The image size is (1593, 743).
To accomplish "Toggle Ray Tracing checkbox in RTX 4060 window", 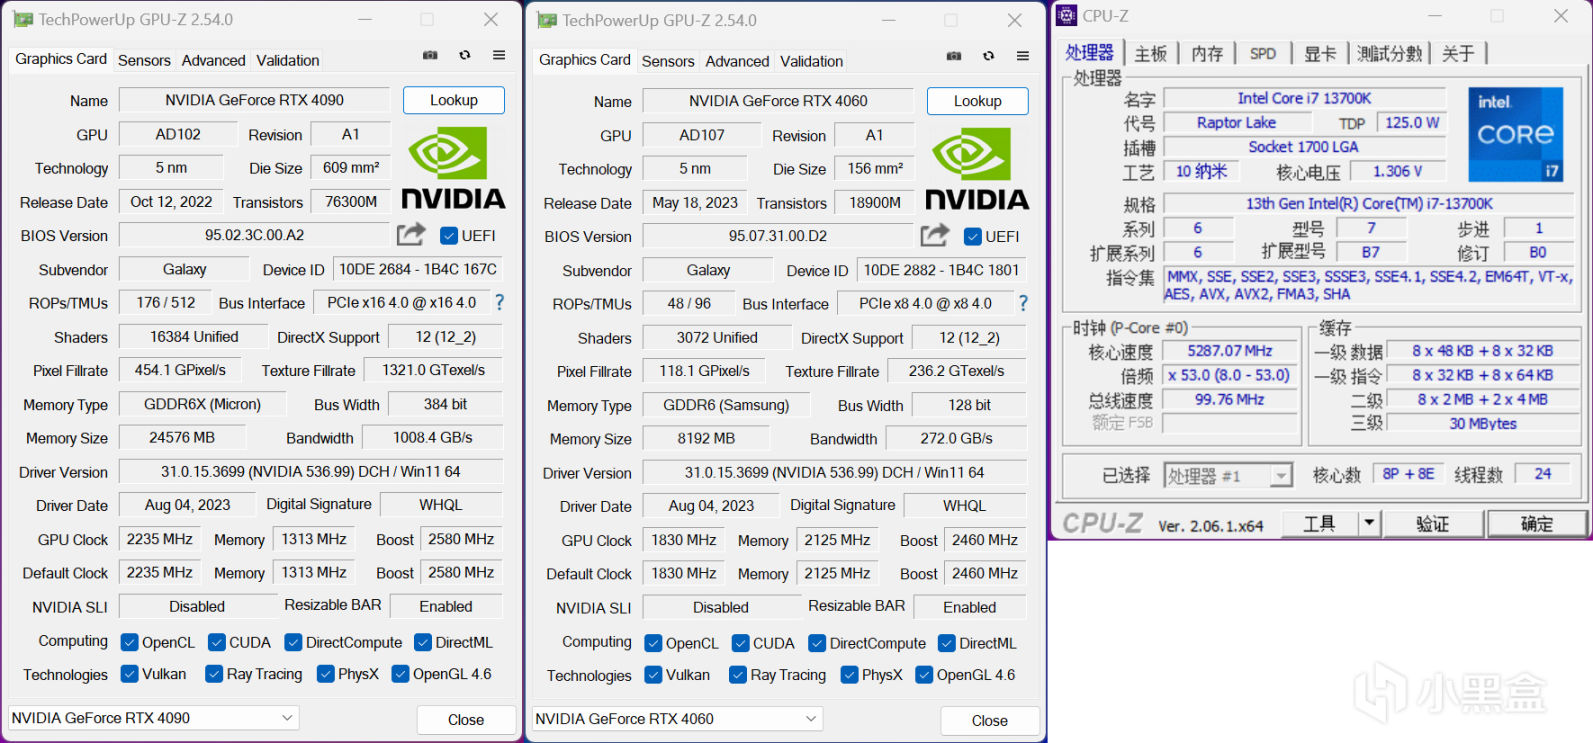I will (738, 675).
